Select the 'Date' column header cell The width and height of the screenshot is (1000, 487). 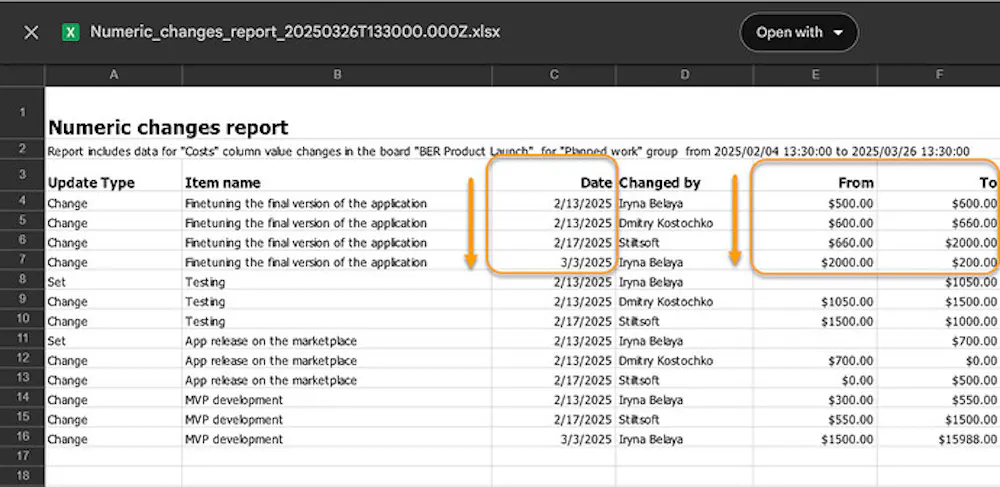[596, 183]
